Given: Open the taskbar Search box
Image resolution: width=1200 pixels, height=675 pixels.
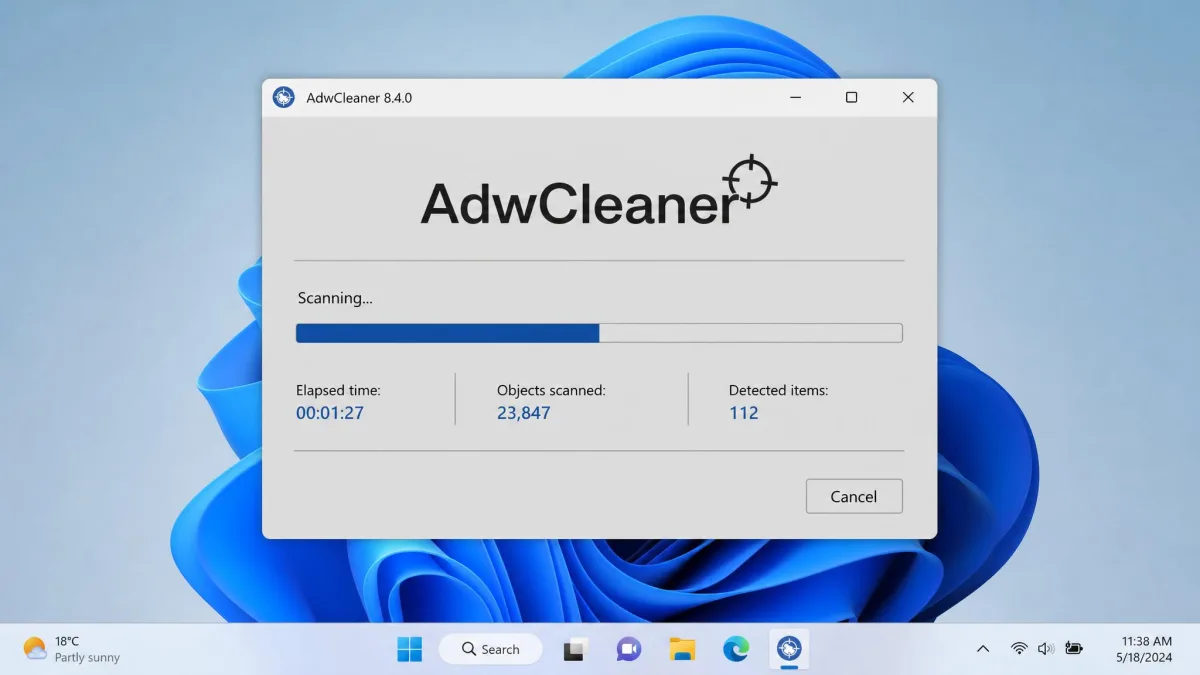Looking at the screenshot, I should (491, 649).
